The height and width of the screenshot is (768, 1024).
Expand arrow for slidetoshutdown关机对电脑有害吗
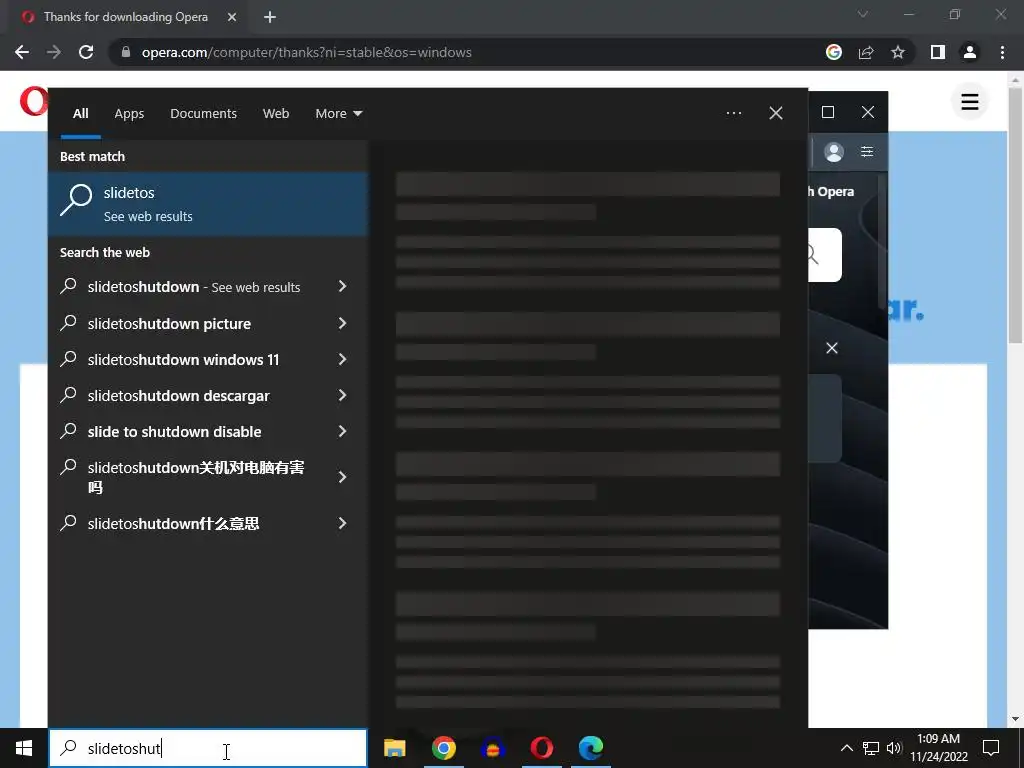pos(342,477)
